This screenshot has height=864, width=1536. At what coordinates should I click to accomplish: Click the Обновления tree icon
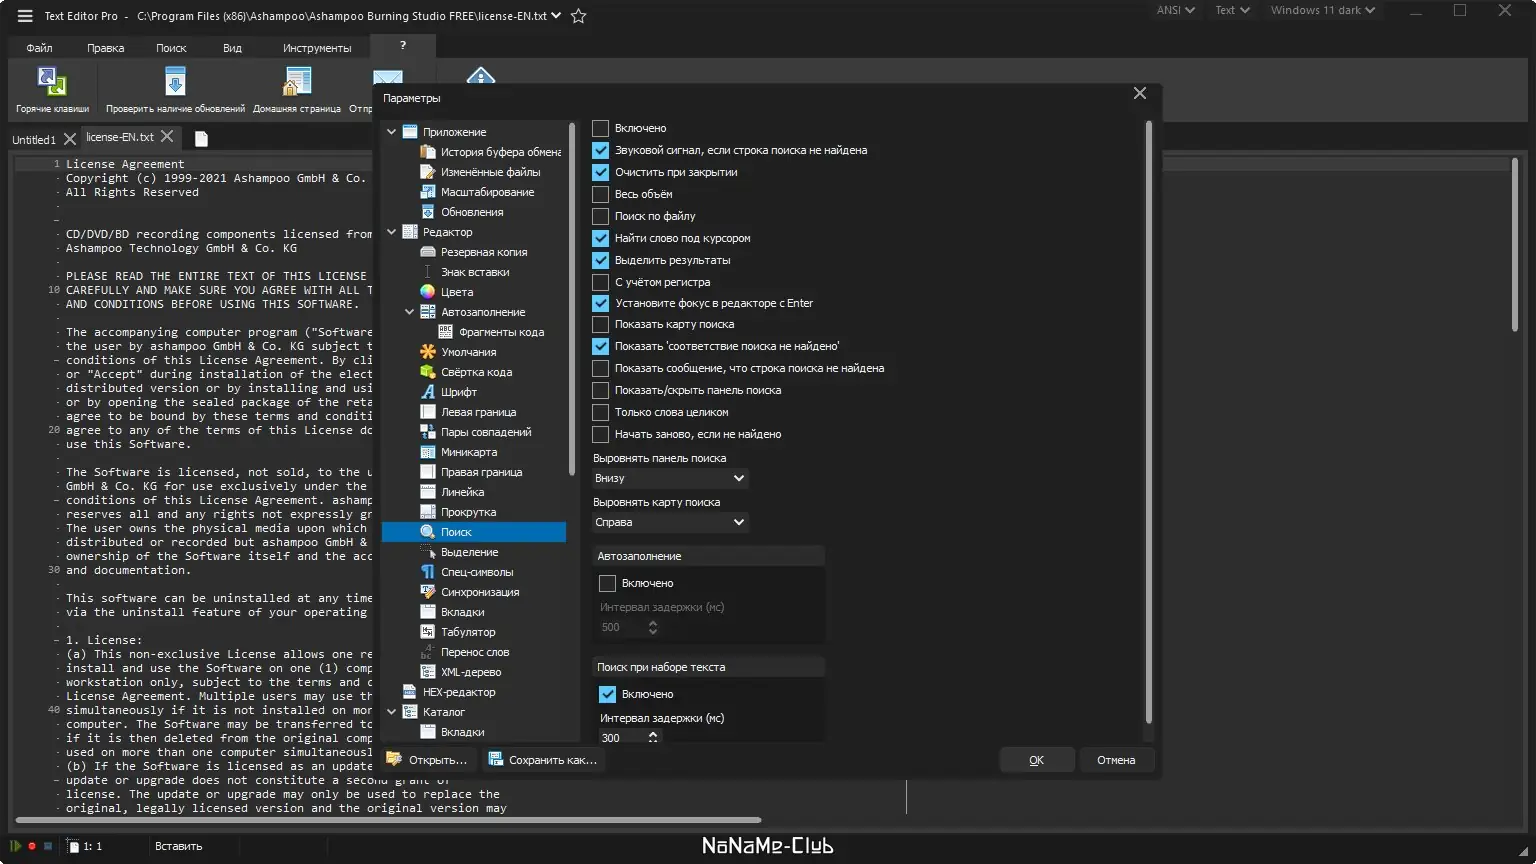(428, 212)
